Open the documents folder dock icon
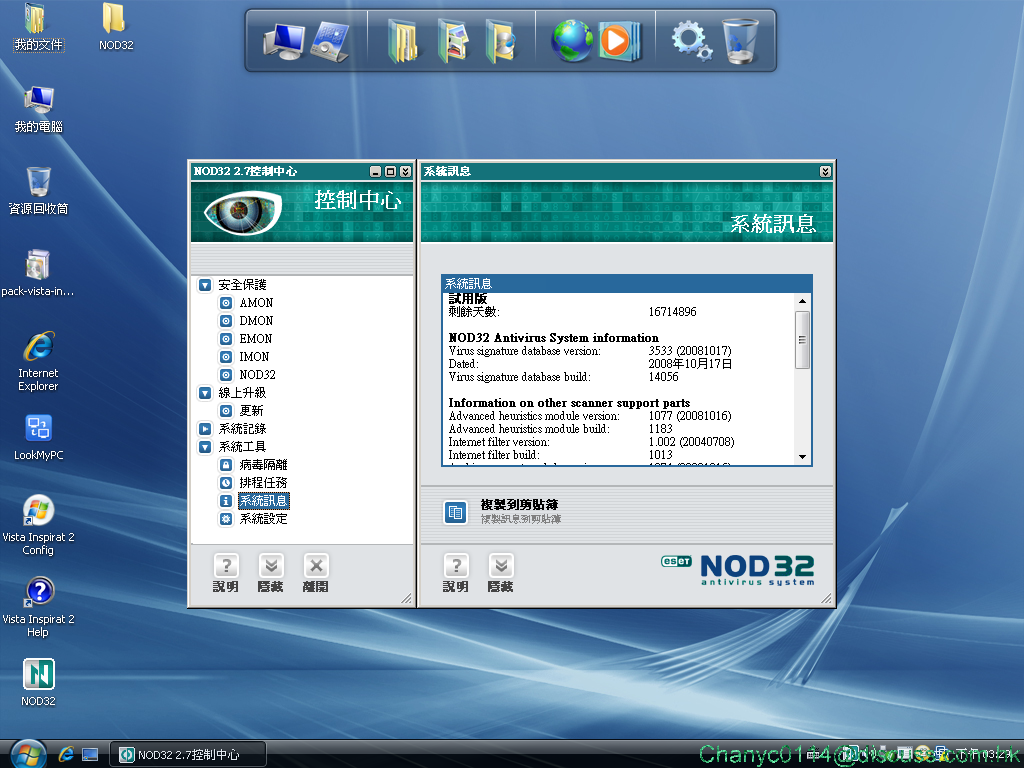 (x=403, y=40)
